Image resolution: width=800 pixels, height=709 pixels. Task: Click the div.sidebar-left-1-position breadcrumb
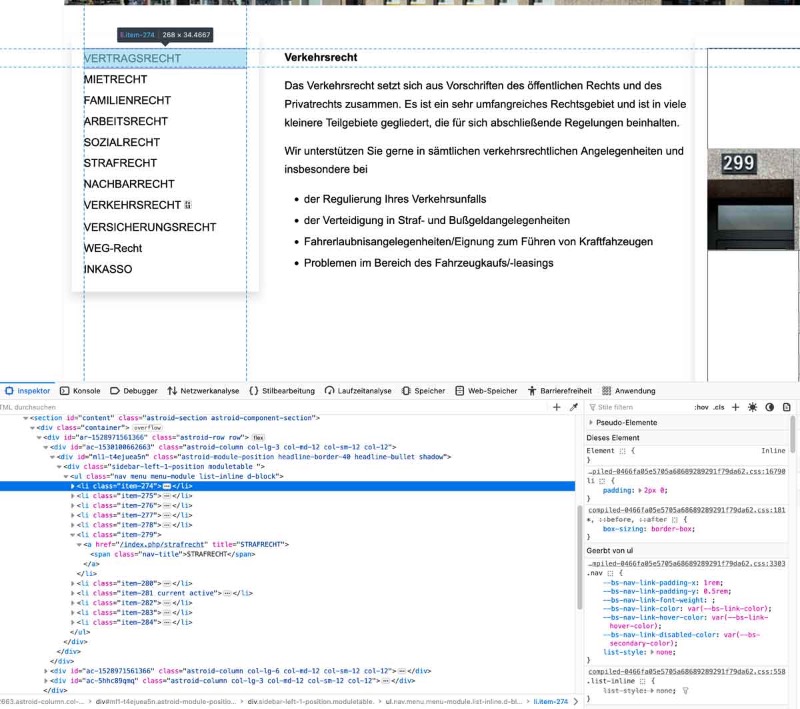[x=310, y=702]
